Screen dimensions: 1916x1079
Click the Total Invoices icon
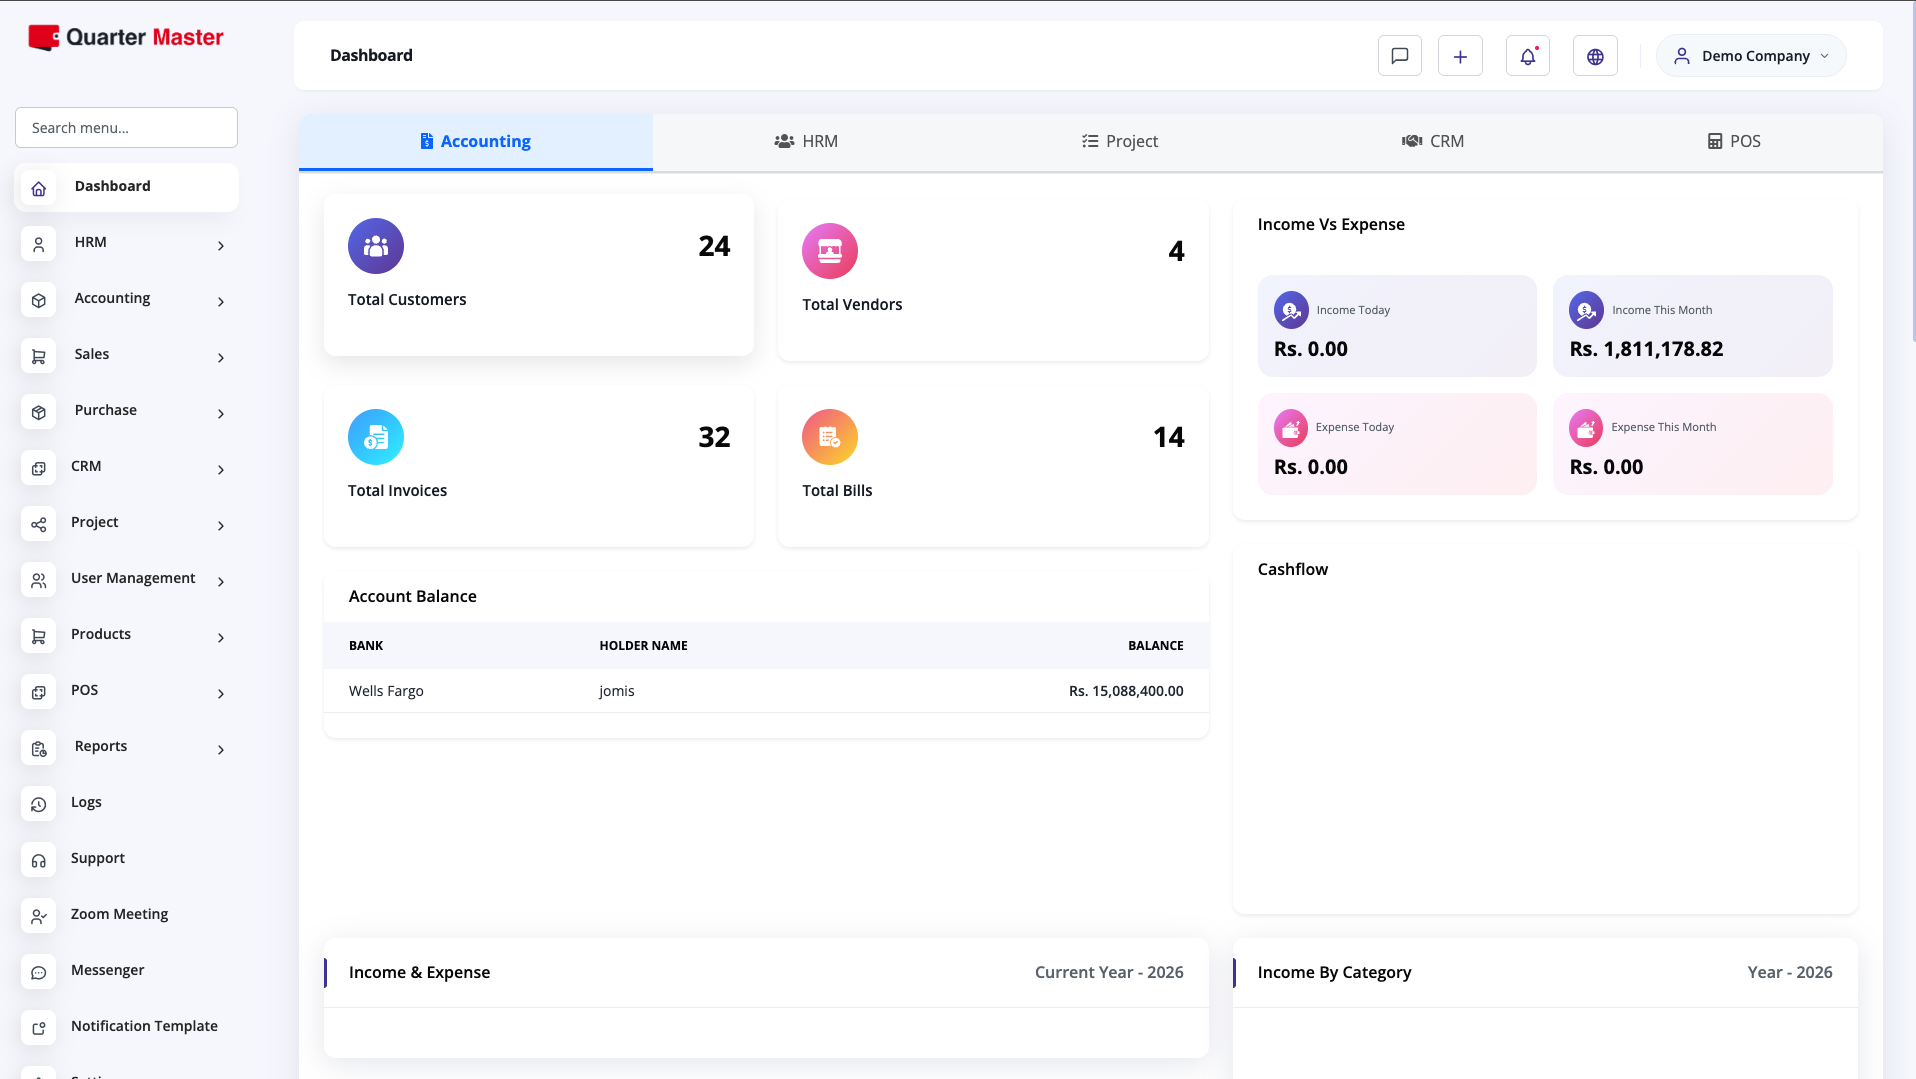pyautogui.click(x=375, y=437)
